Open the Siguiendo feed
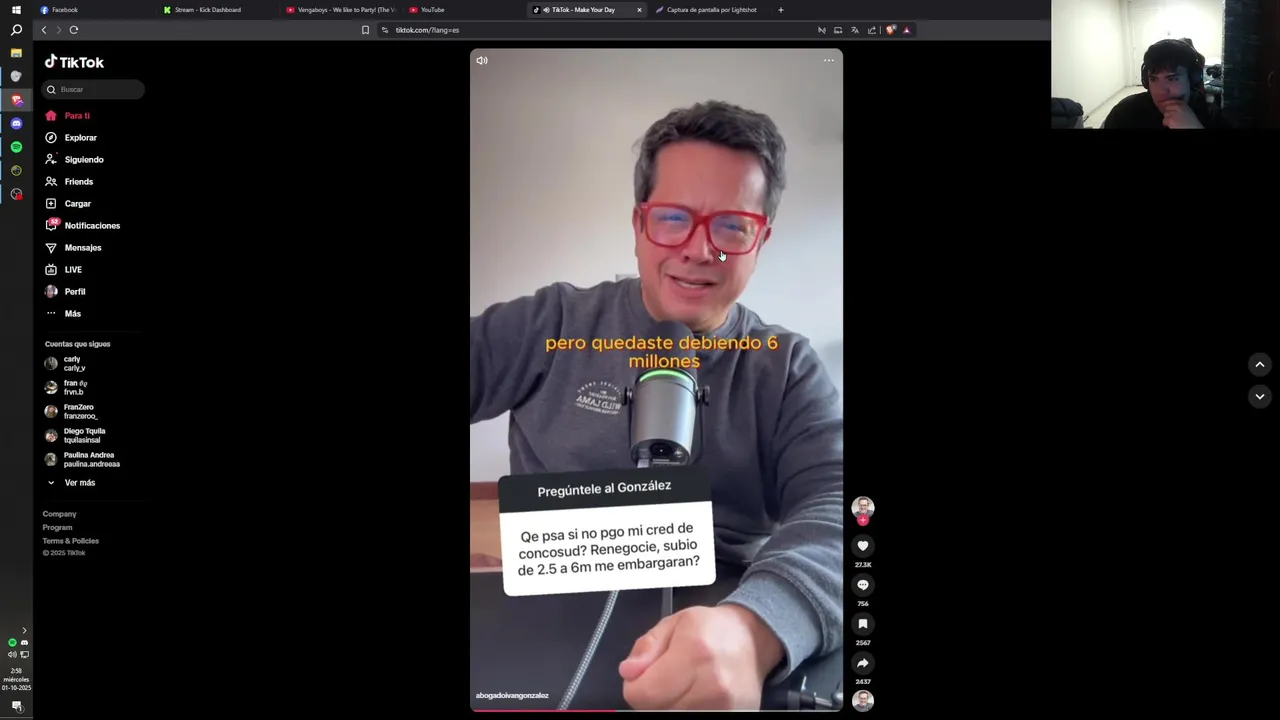The height and width of the screenshot is (720, 1280). [x=74, y=160]
